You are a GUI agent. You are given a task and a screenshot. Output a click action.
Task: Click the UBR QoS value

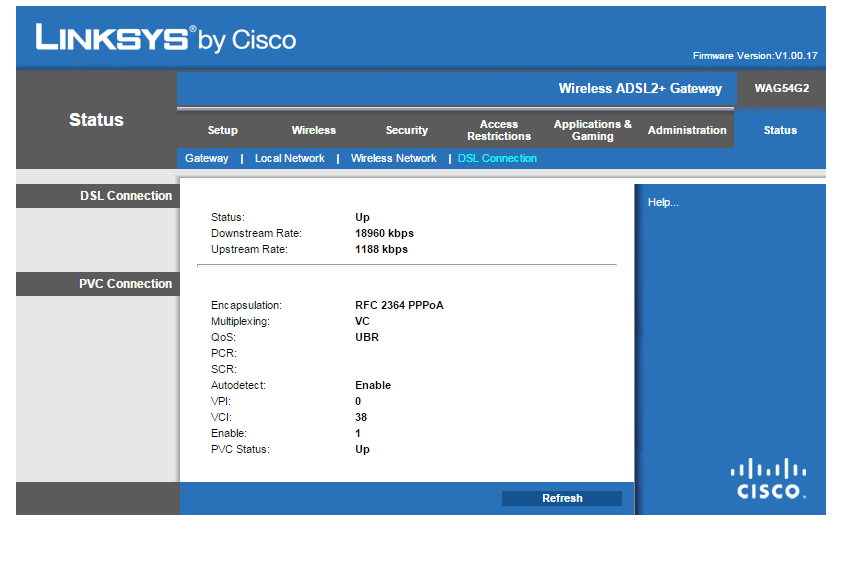[367, 338]
